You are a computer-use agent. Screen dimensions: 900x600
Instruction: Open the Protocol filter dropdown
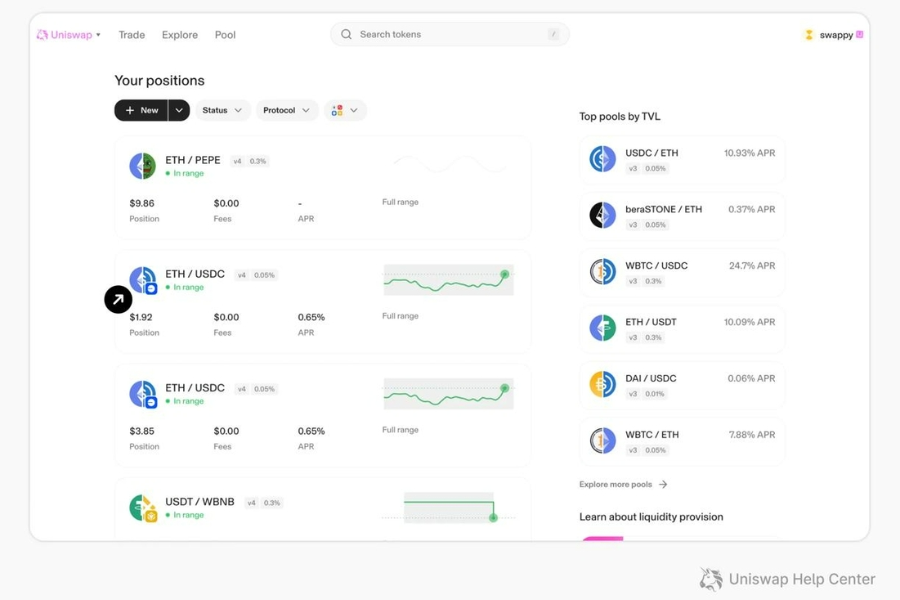[x=286, y=110]
